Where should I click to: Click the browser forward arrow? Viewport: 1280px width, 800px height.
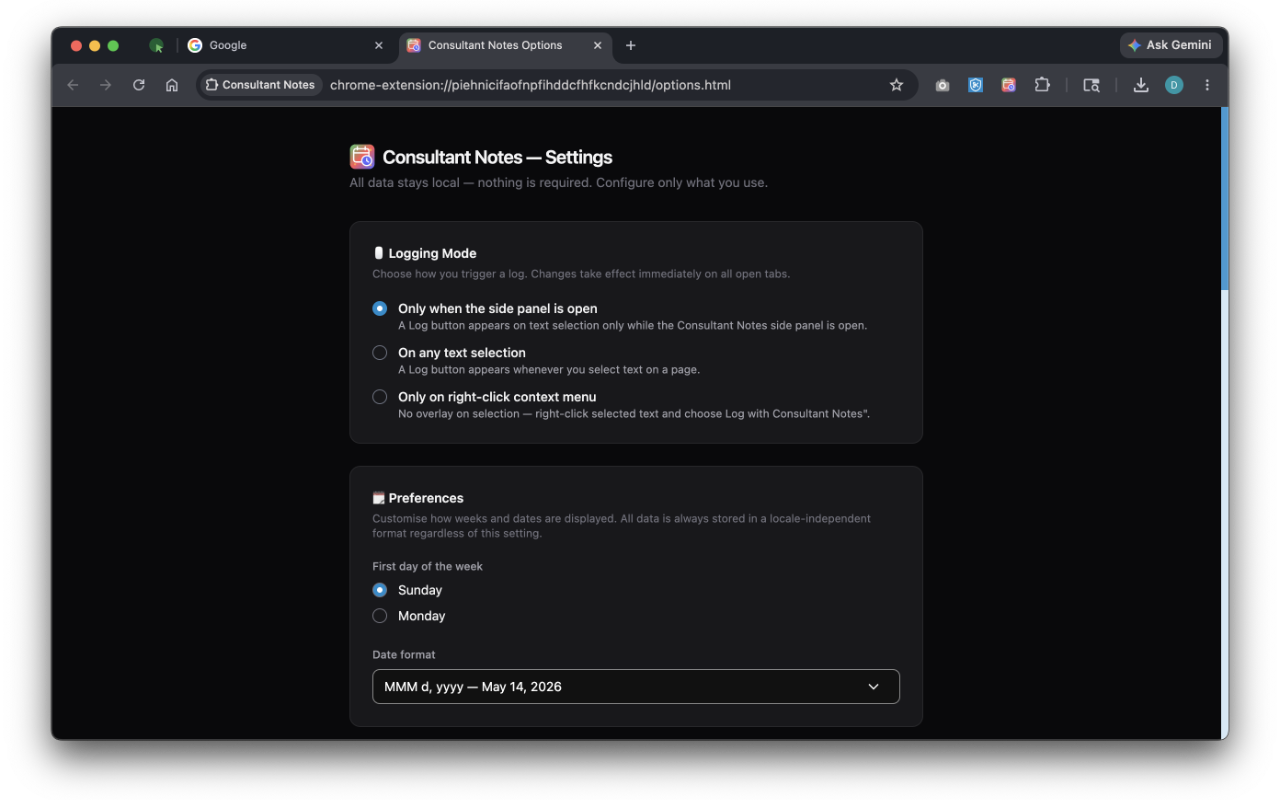[106, 85]
